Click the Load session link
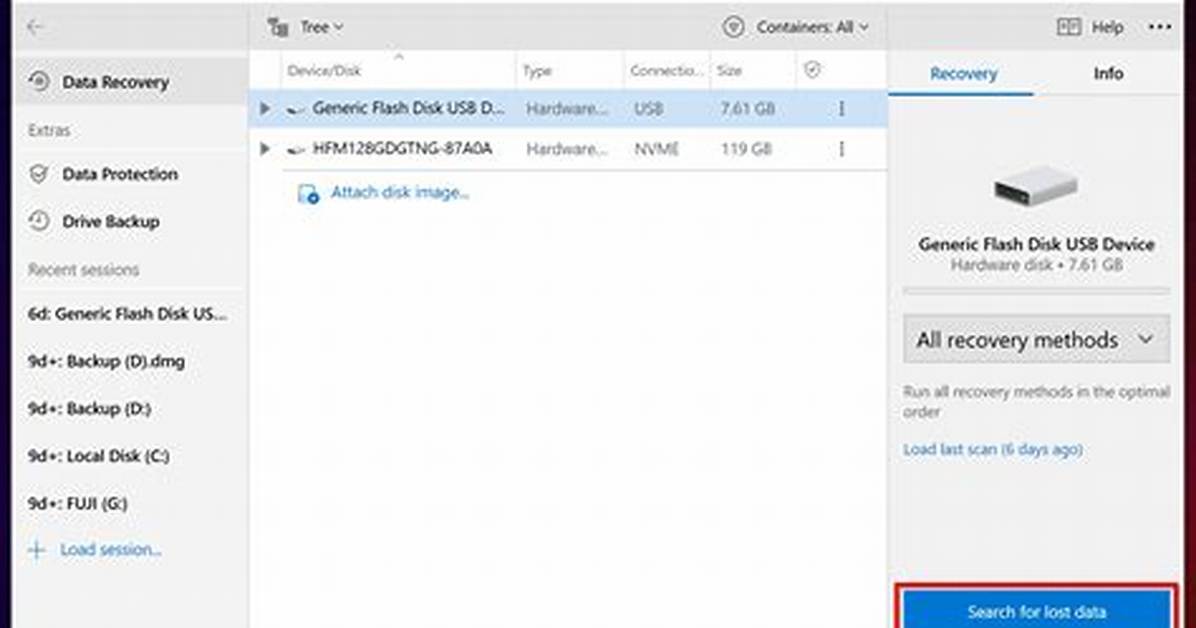Image resolution: width=1196 pixels, height=628 pixels. 111,549
